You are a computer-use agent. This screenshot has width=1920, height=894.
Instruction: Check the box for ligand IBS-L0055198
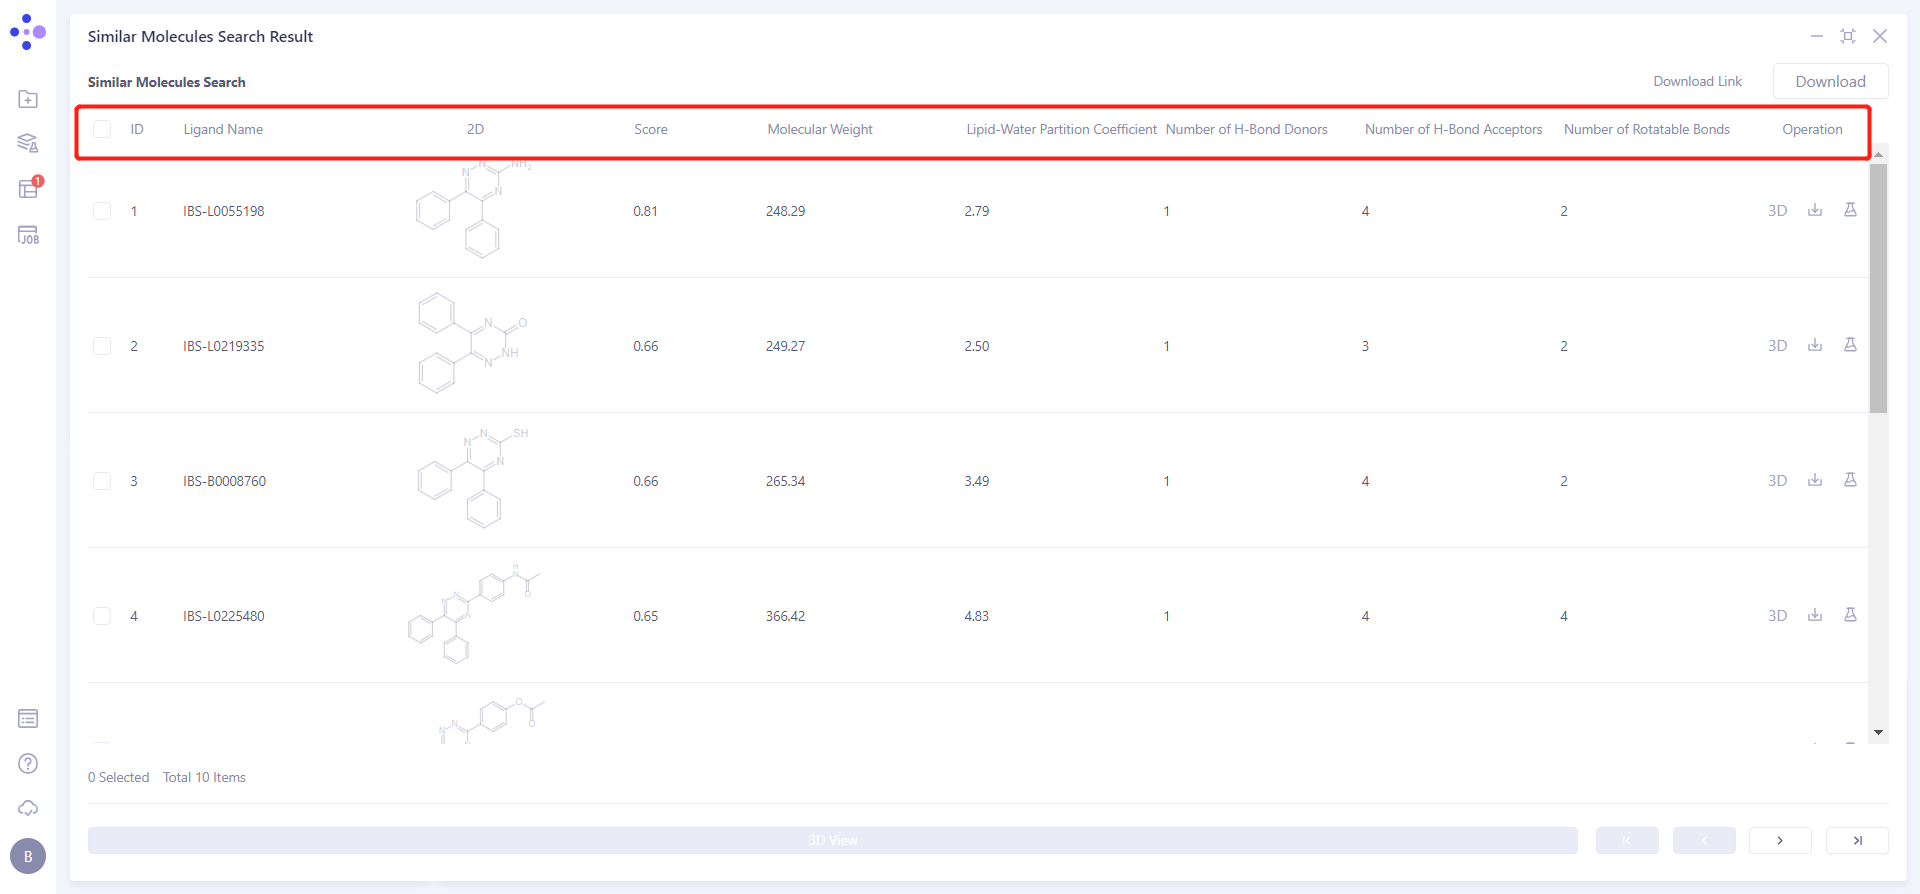click(102, 211)
